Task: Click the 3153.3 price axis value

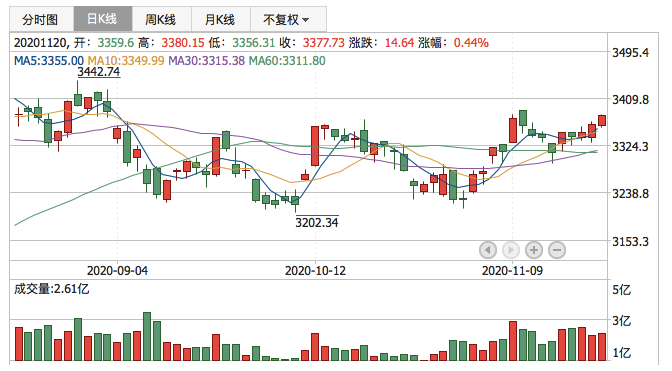Action: 630,242
